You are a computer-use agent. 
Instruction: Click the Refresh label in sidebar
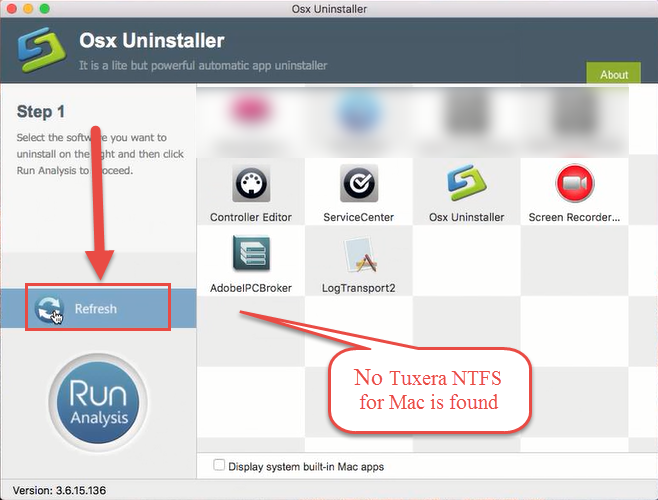point(96,309)
